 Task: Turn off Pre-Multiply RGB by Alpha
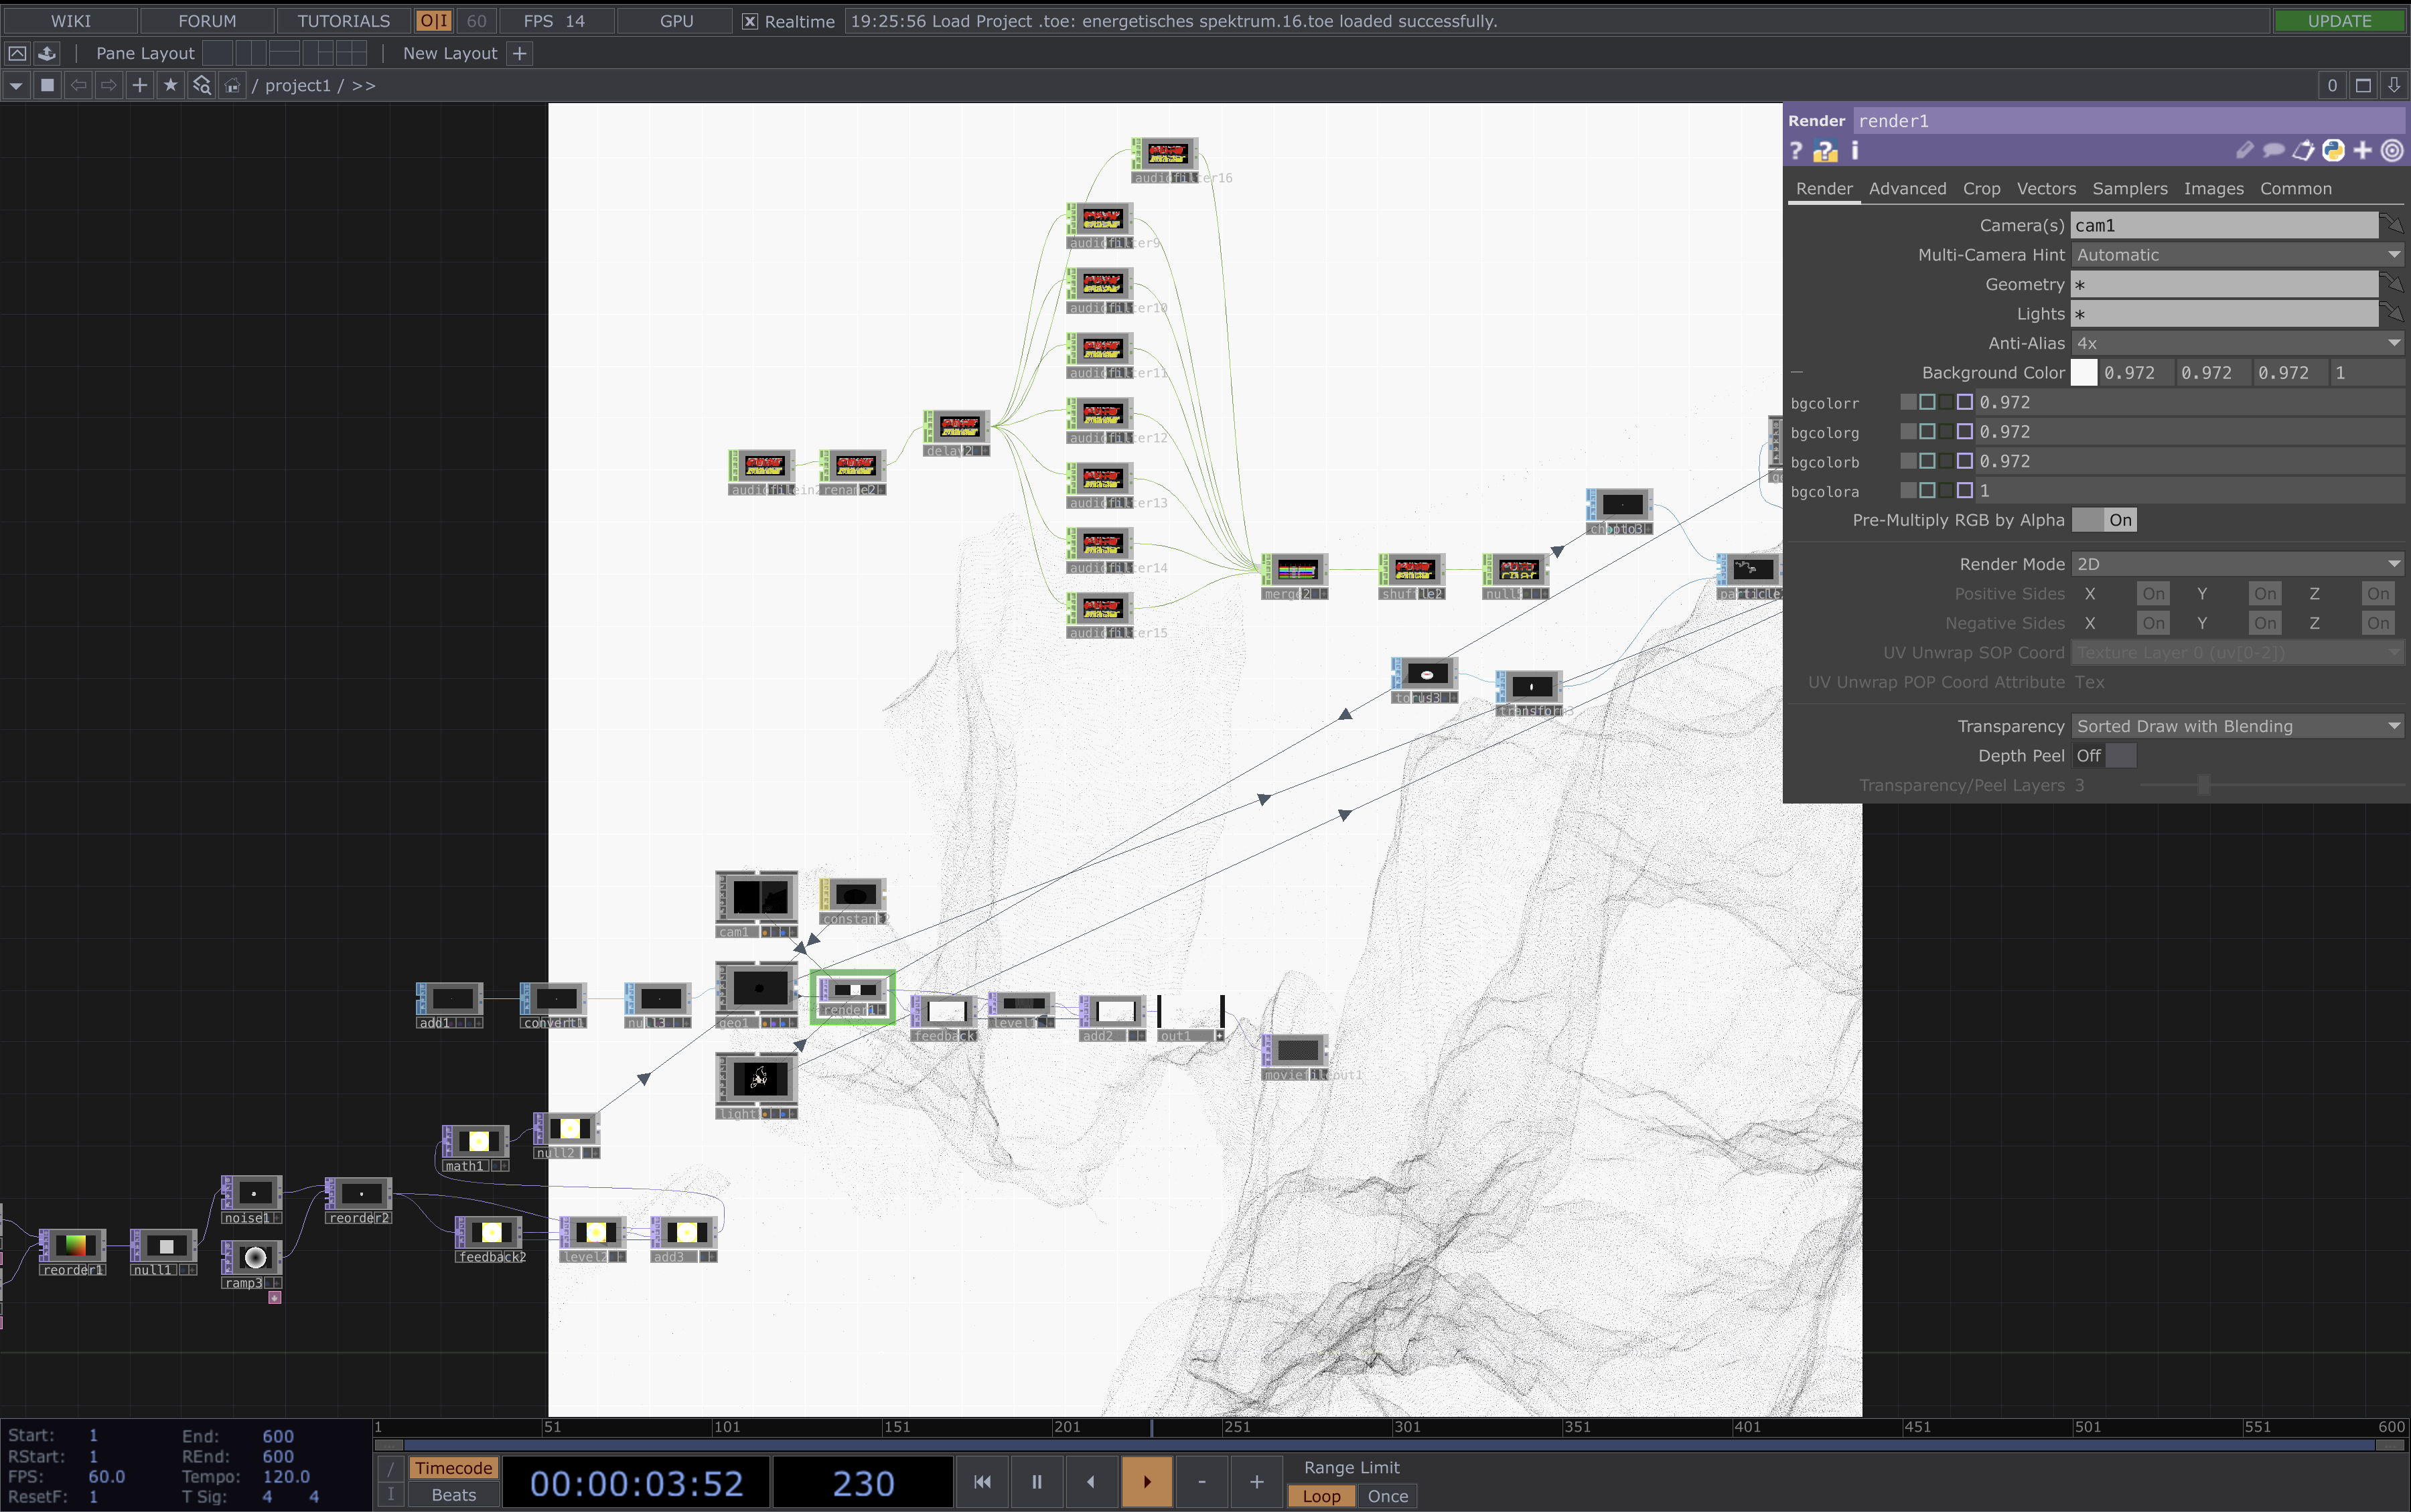pyautogui.click(x=2089, y=520)
